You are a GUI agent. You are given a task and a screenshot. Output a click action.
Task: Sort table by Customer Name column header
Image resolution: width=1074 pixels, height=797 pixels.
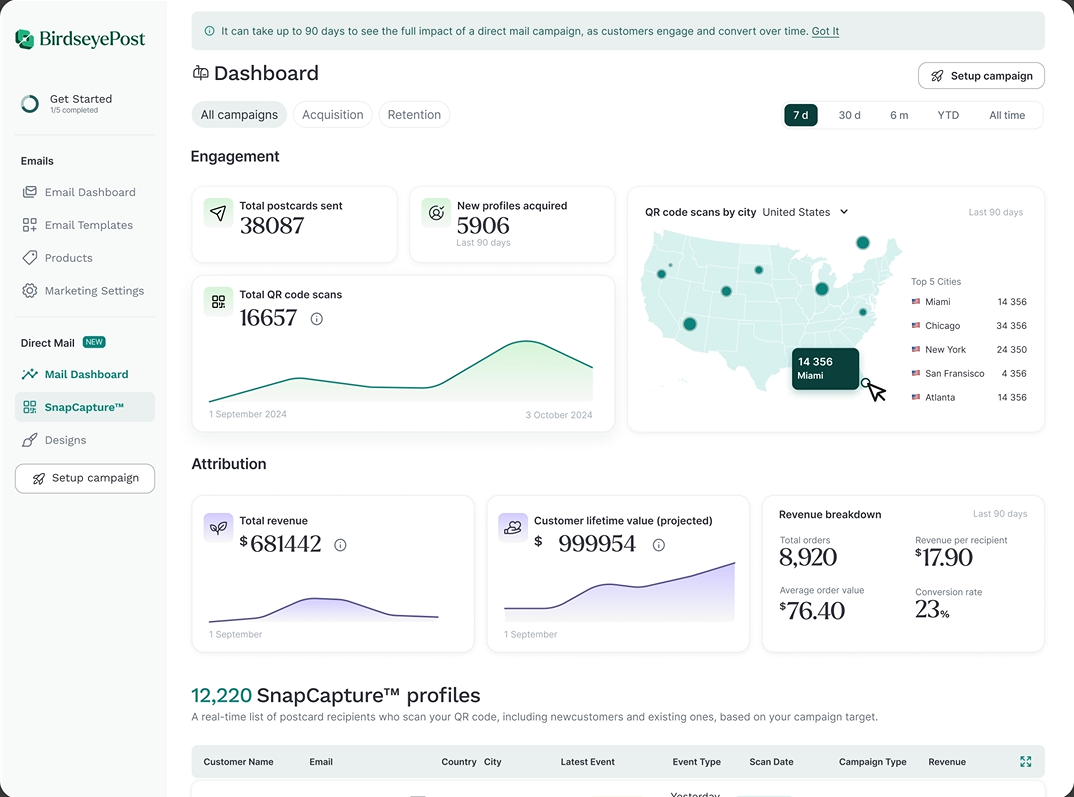click(x=238, y=762)
